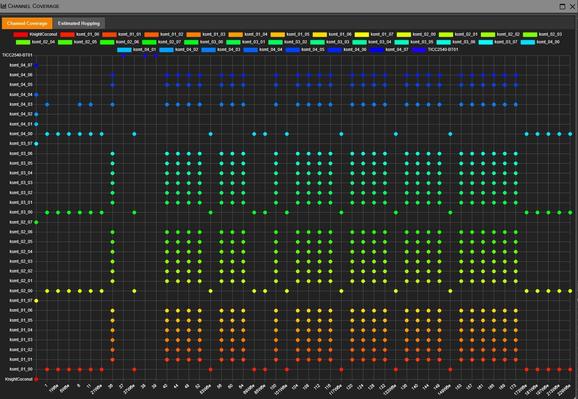Toggle the ksmt_02_07 legend swatch
This screenshot has height=399, width=578.
click(x=149, y=42)
